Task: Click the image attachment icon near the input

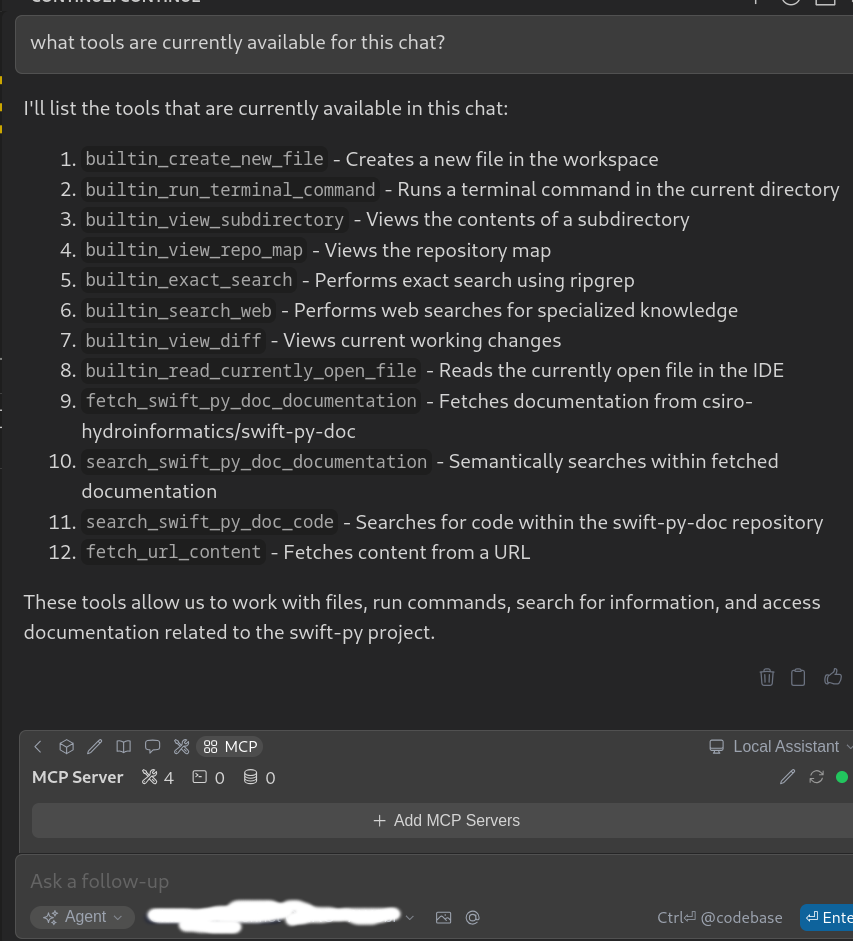Action: 443,916
